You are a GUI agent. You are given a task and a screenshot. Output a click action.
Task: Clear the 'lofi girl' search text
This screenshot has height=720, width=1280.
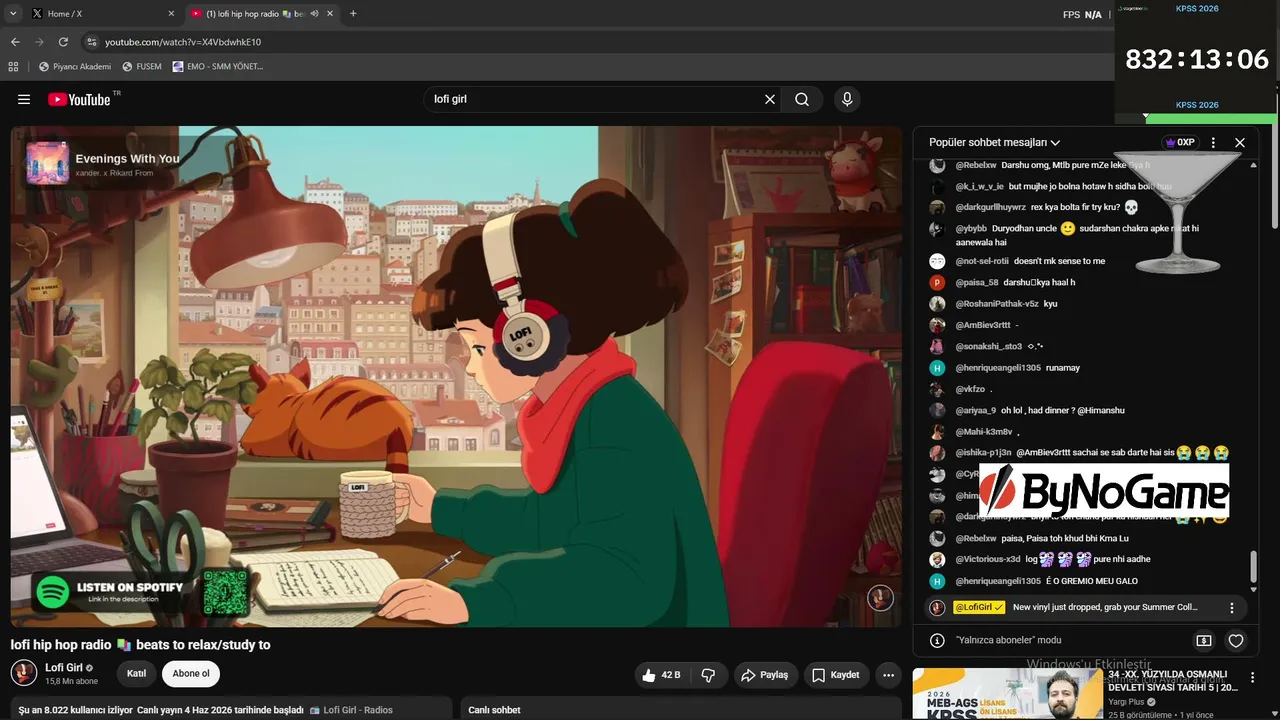pos(770,99)
